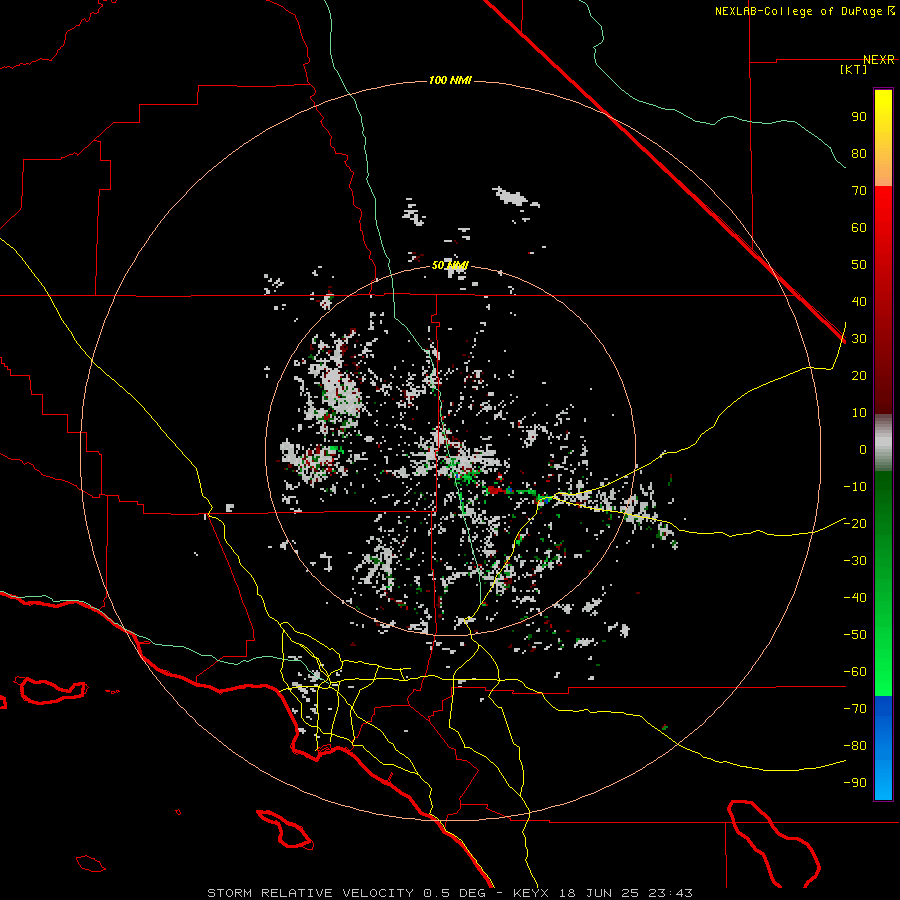Screen dimensions: 900x900
Task: Click the -10 value on the velocity scale
Action: coord(855,487)
